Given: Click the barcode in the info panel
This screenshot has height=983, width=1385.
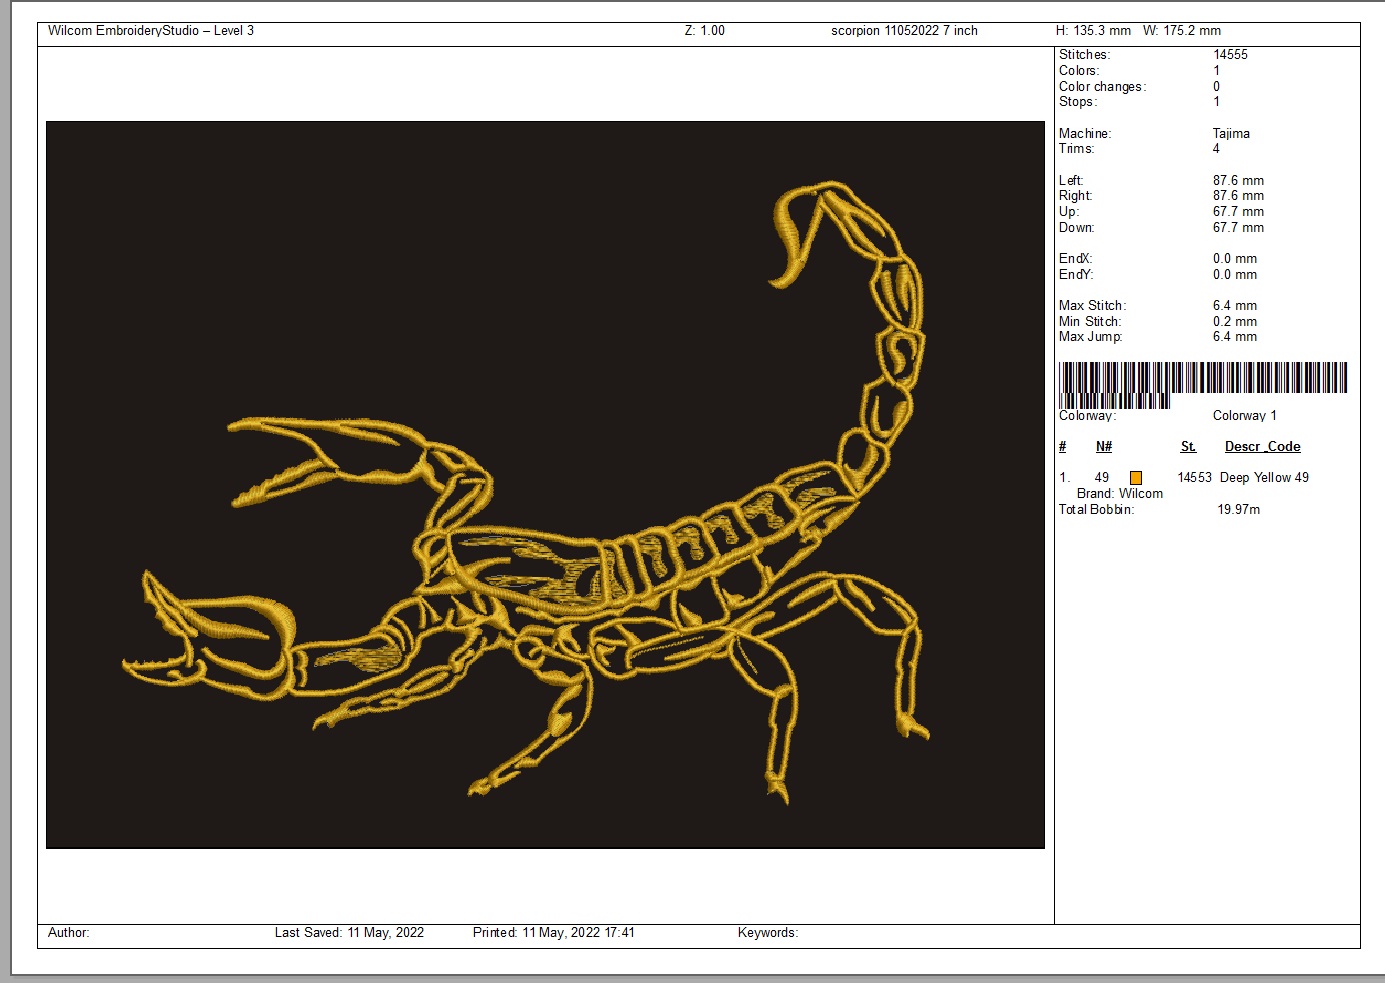Looking at the screenshot, I should [1203, 385].
